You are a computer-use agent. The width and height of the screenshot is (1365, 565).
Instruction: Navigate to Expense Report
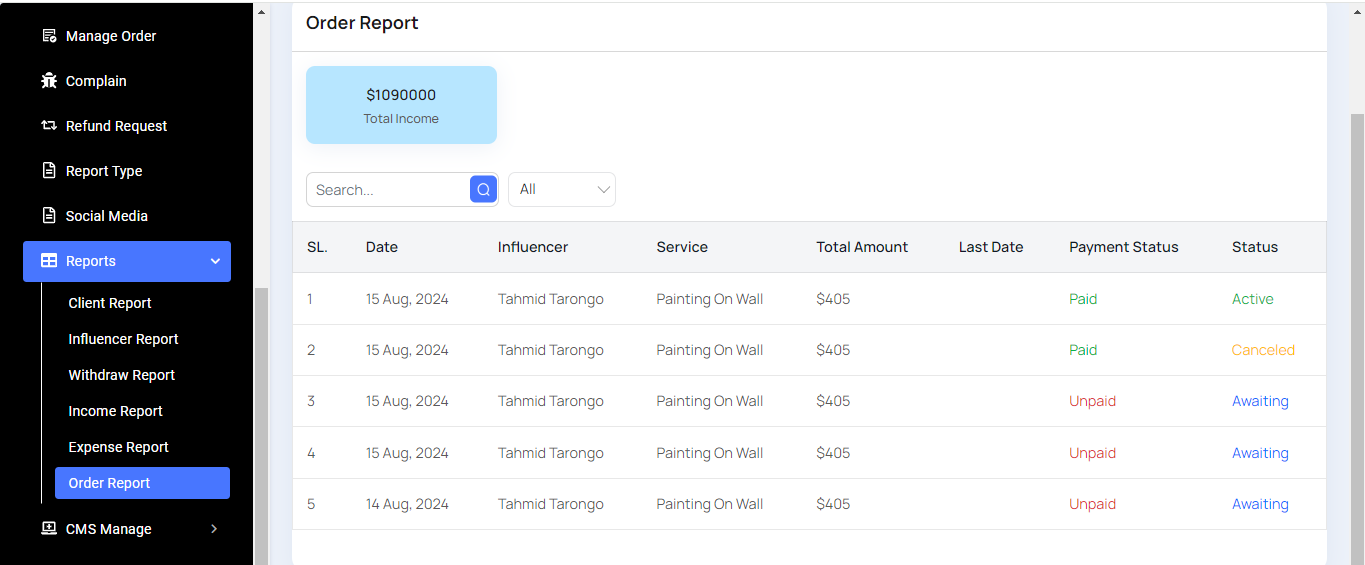point(118,447)
